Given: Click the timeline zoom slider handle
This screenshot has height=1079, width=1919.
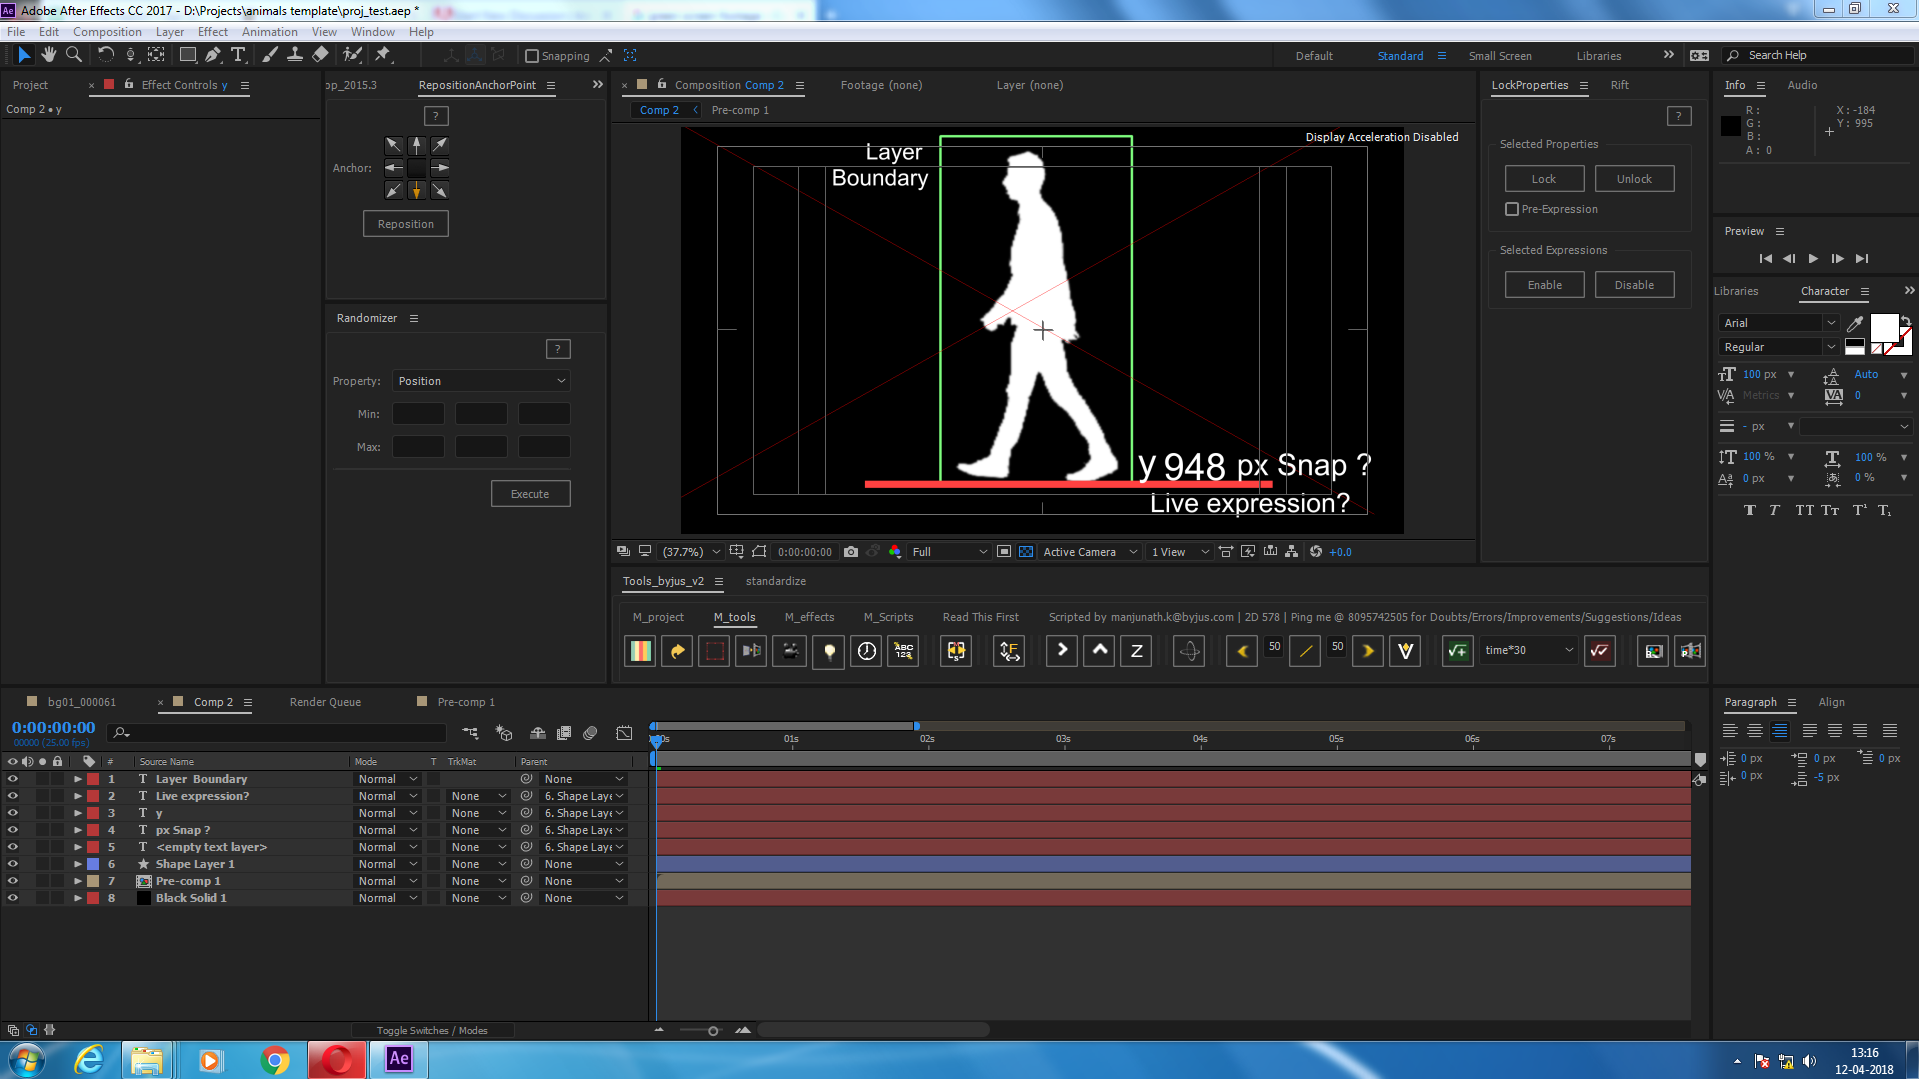Looking at the screenshot, I should 713,1030.
